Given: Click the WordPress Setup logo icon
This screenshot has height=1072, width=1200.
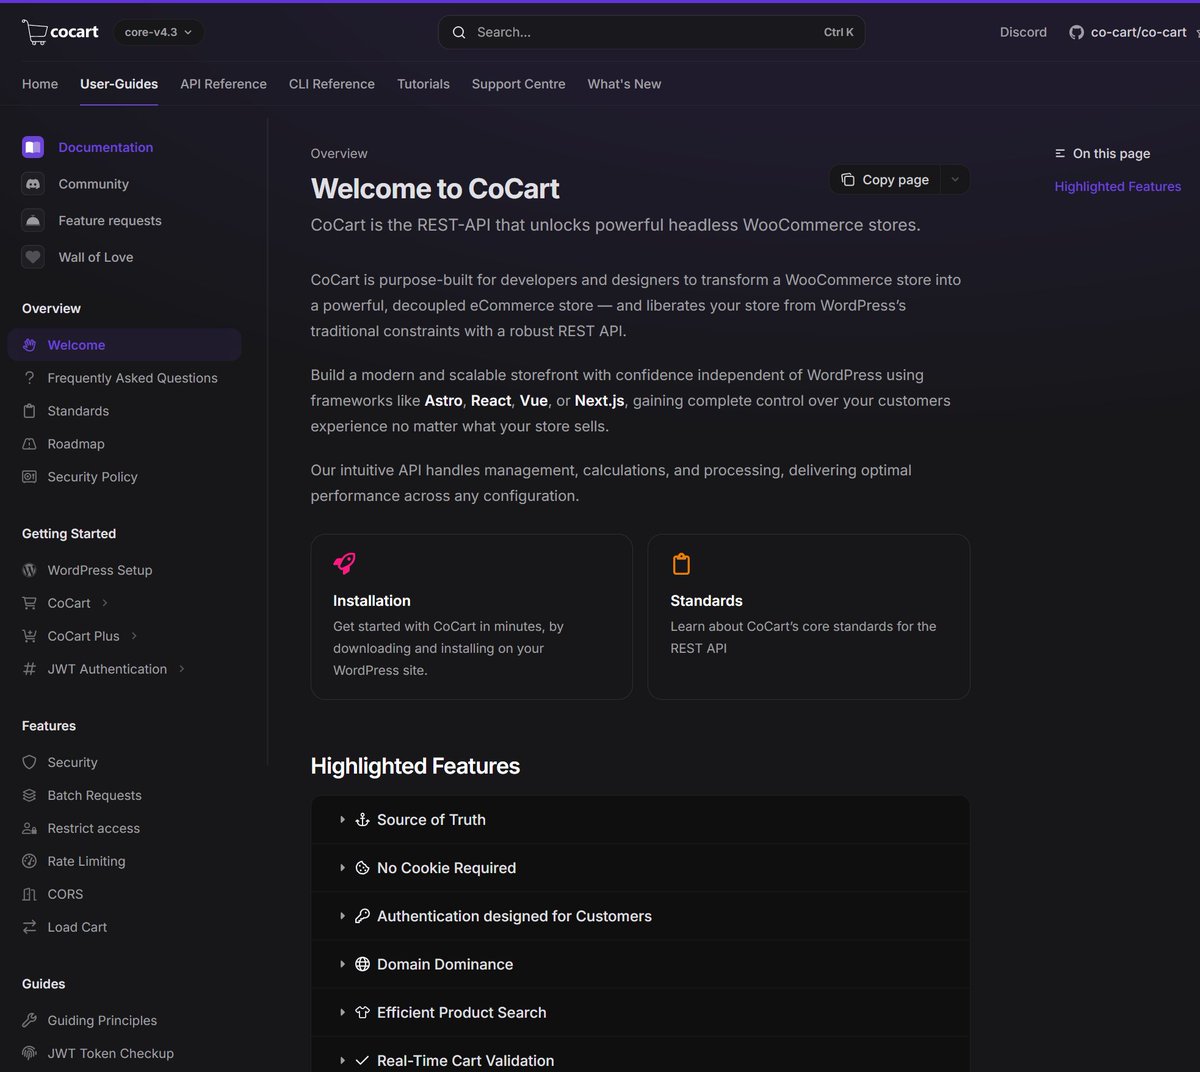Looking at the screenshot, I should tap(29, 570).
